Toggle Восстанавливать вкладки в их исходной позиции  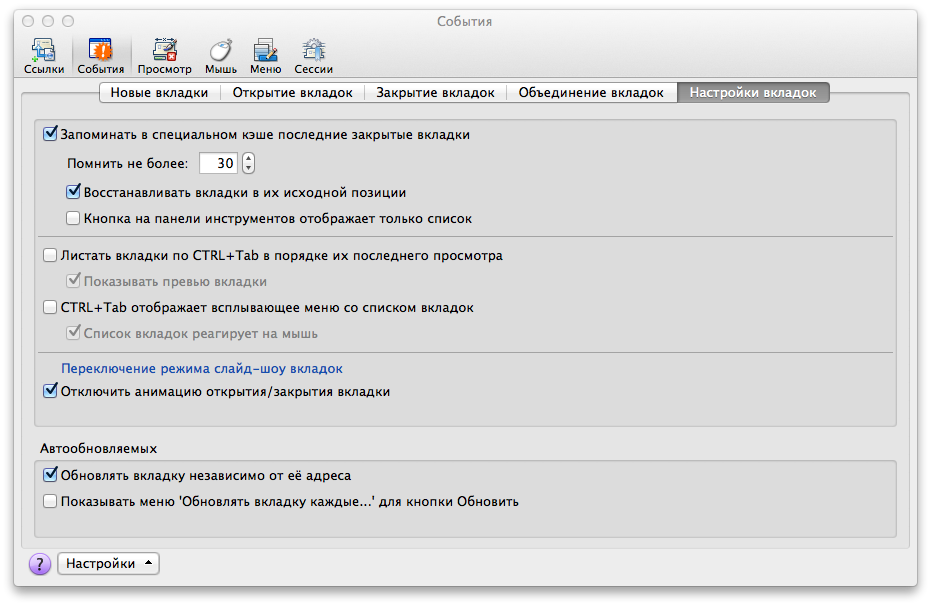[73, 192]
